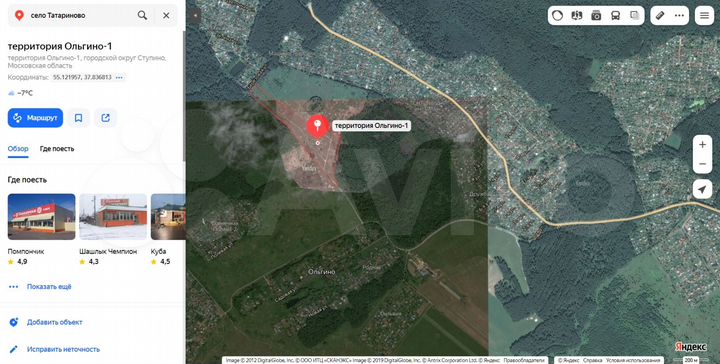Open the Помпончик photo thumbnail
The height and width of the screenshot is (364, 720).
(41, 217)
